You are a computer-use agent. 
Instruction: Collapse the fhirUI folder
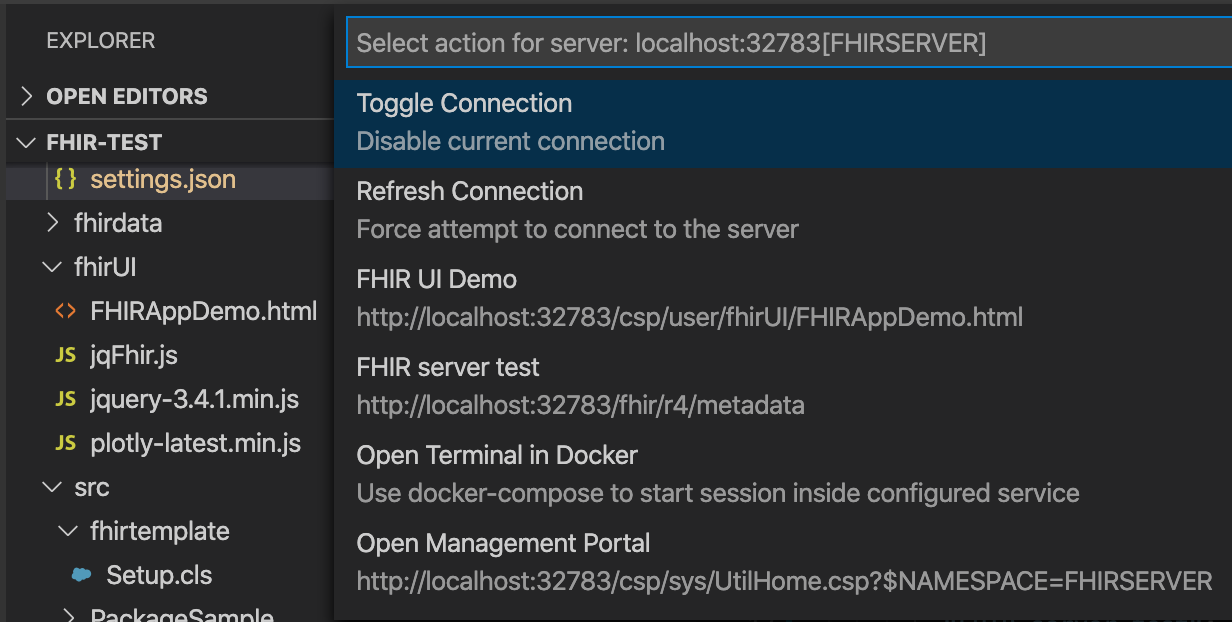click(51, 267)
